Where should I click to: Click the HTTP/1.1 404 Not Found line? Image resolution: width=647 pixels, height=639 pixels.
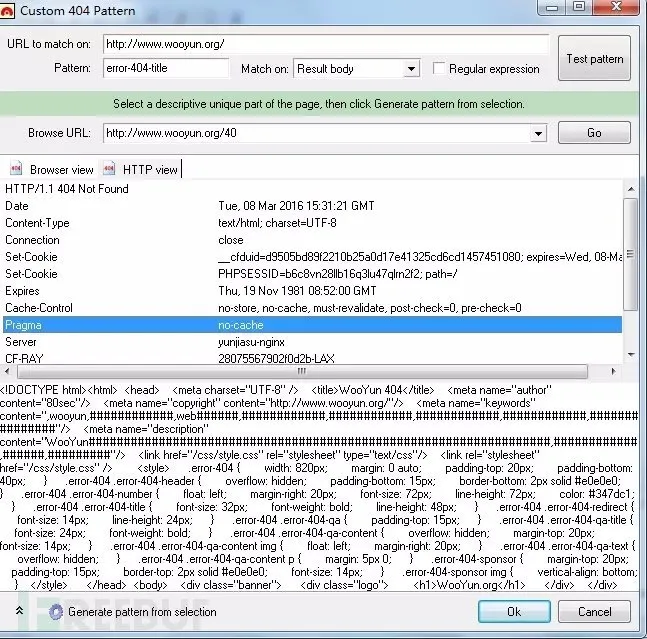click(67, 189)
